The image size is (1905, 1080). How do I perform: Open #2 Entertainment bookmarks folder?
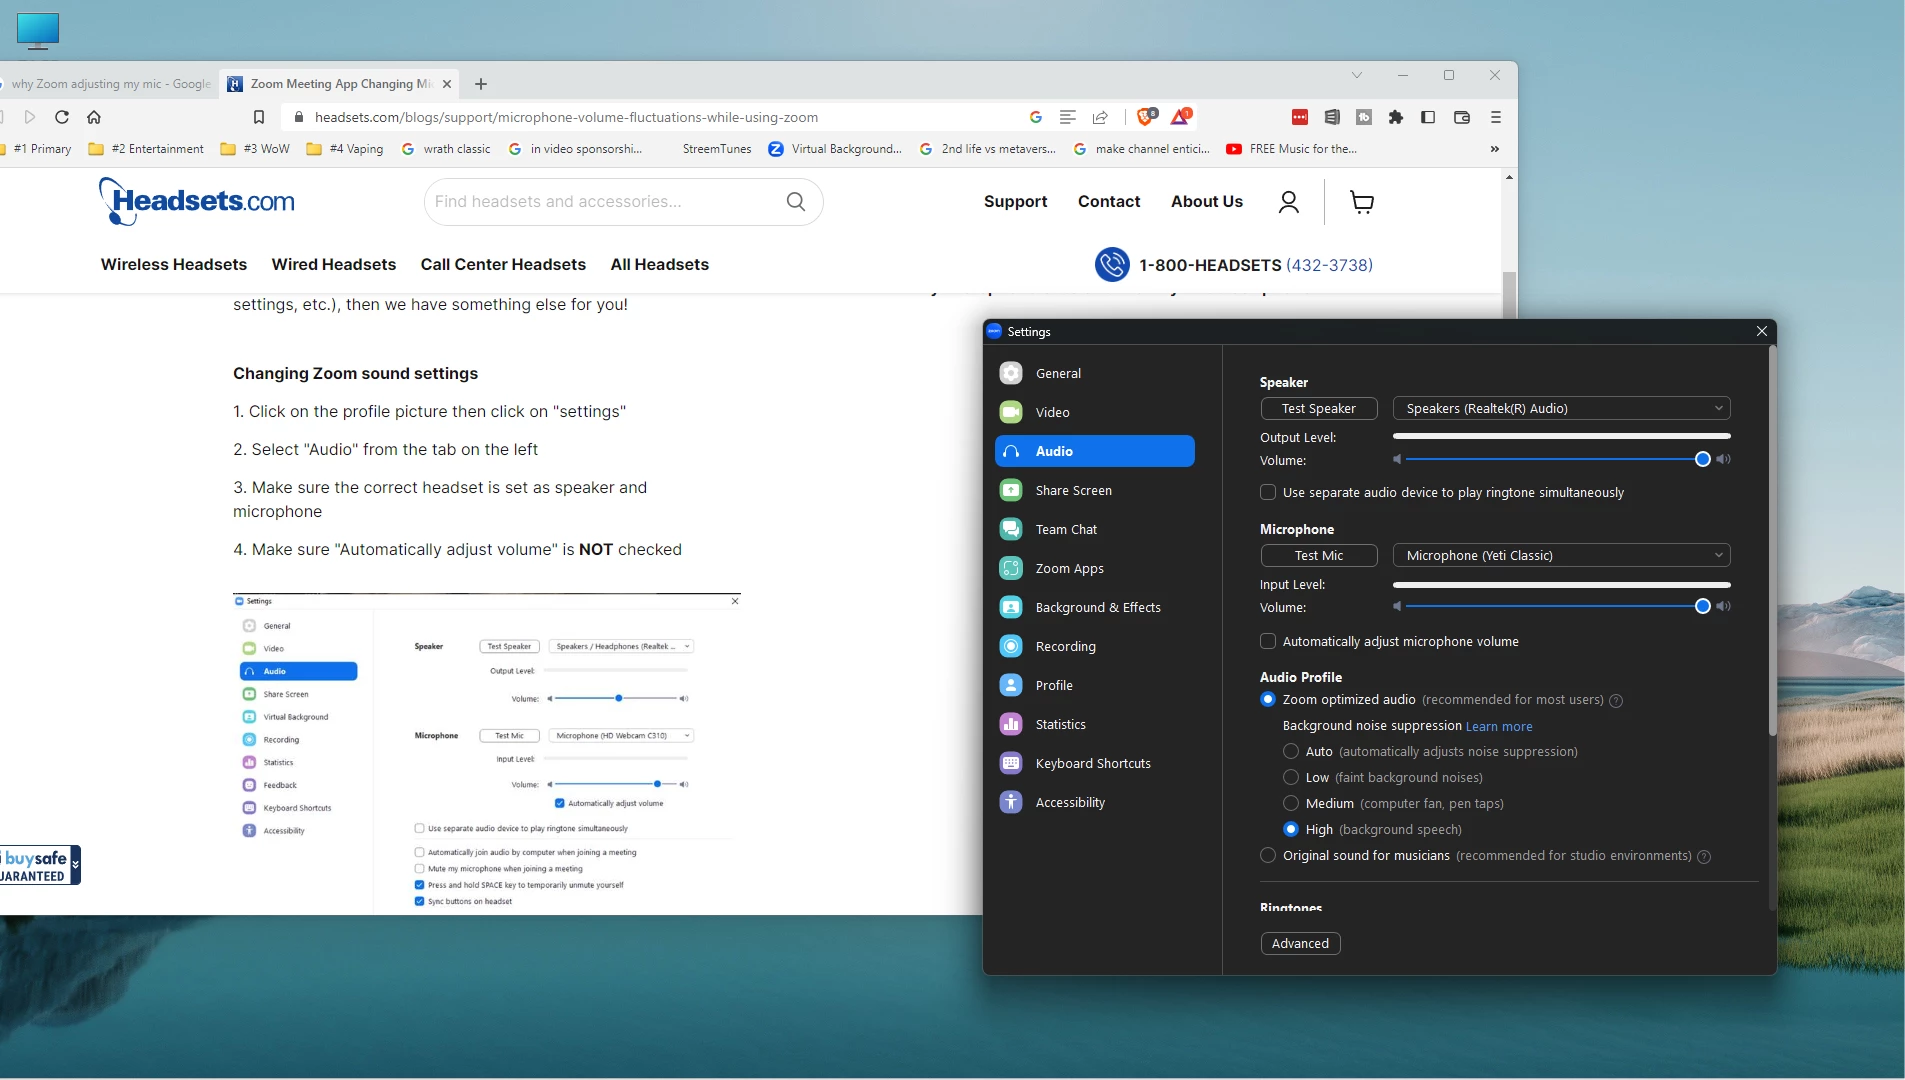(x=146, y=149)
